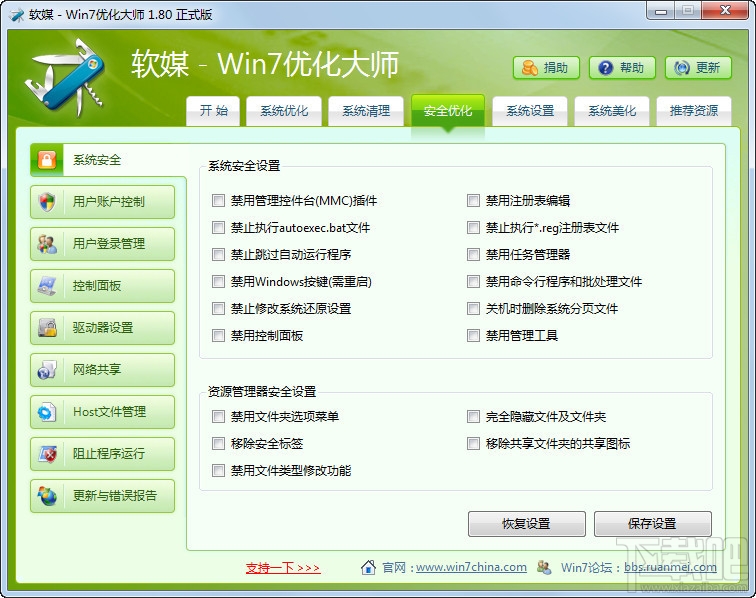Click the red shield icon for 阻止程序运行
The image size is (756, 598).
pyautogui.click(x=47, y=453)
